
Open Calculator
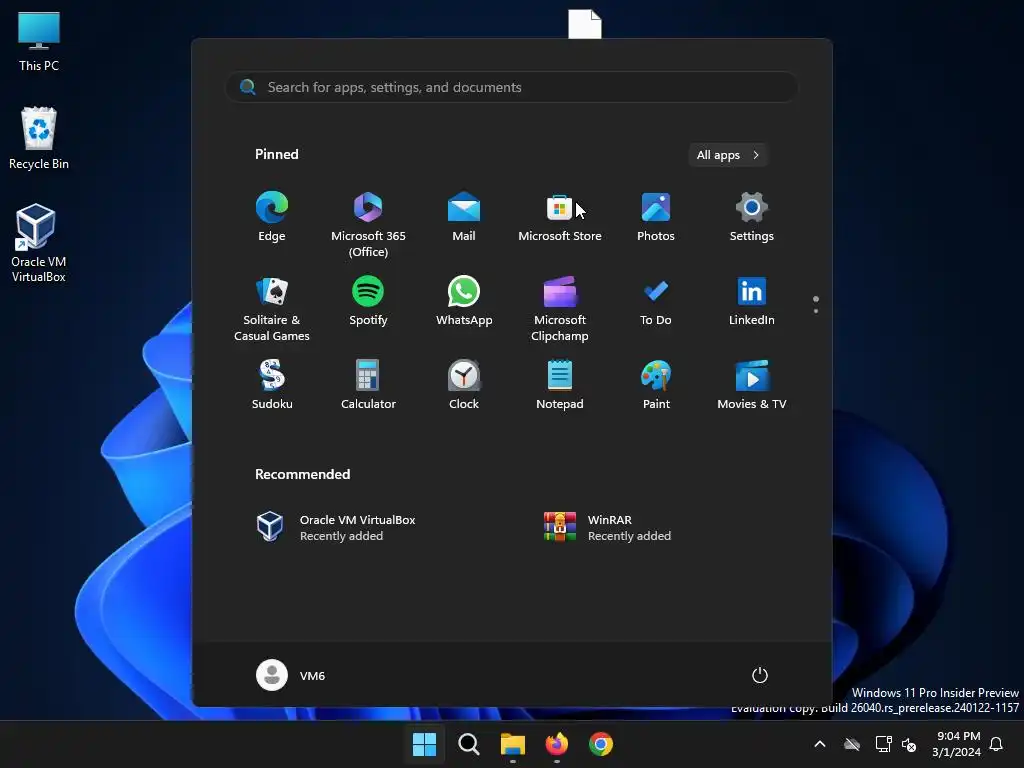368,385
